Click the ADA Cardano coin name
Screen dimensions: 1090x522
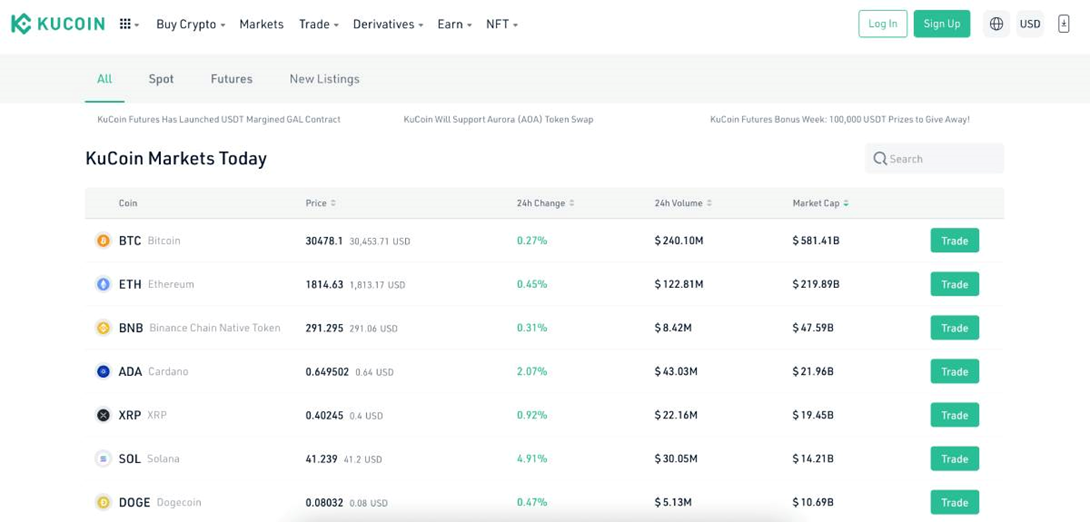[x=153, y=371]
